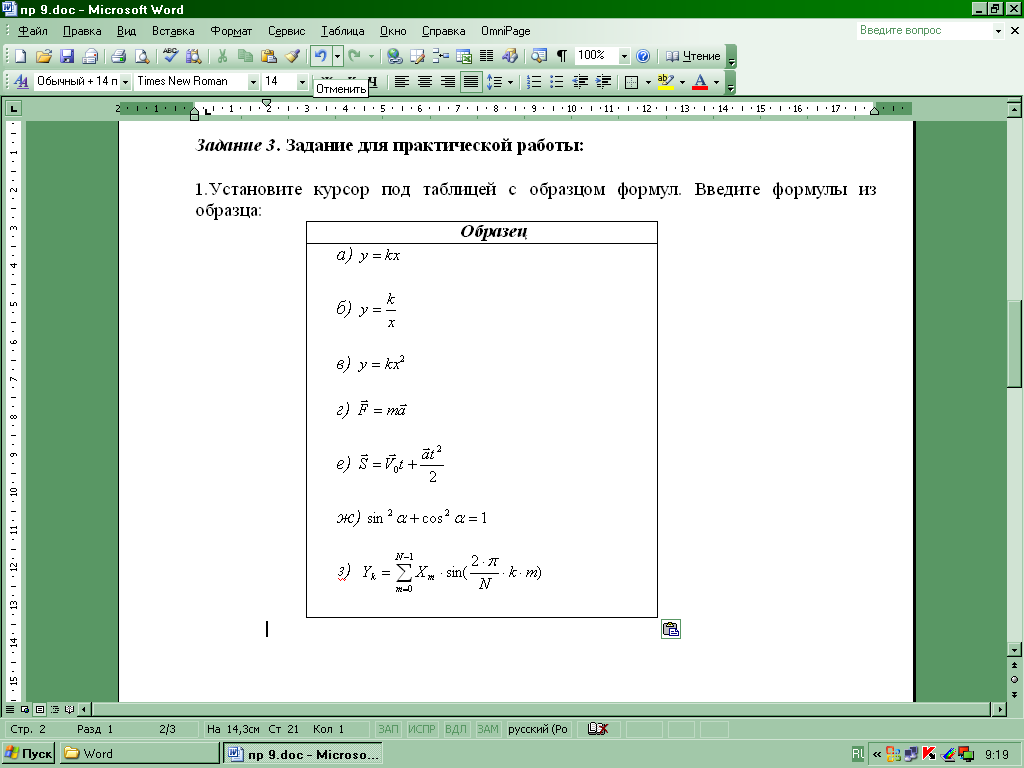1024x768 pixels.
Task: Click the spelling status book icon
Action: coord(598,729)
